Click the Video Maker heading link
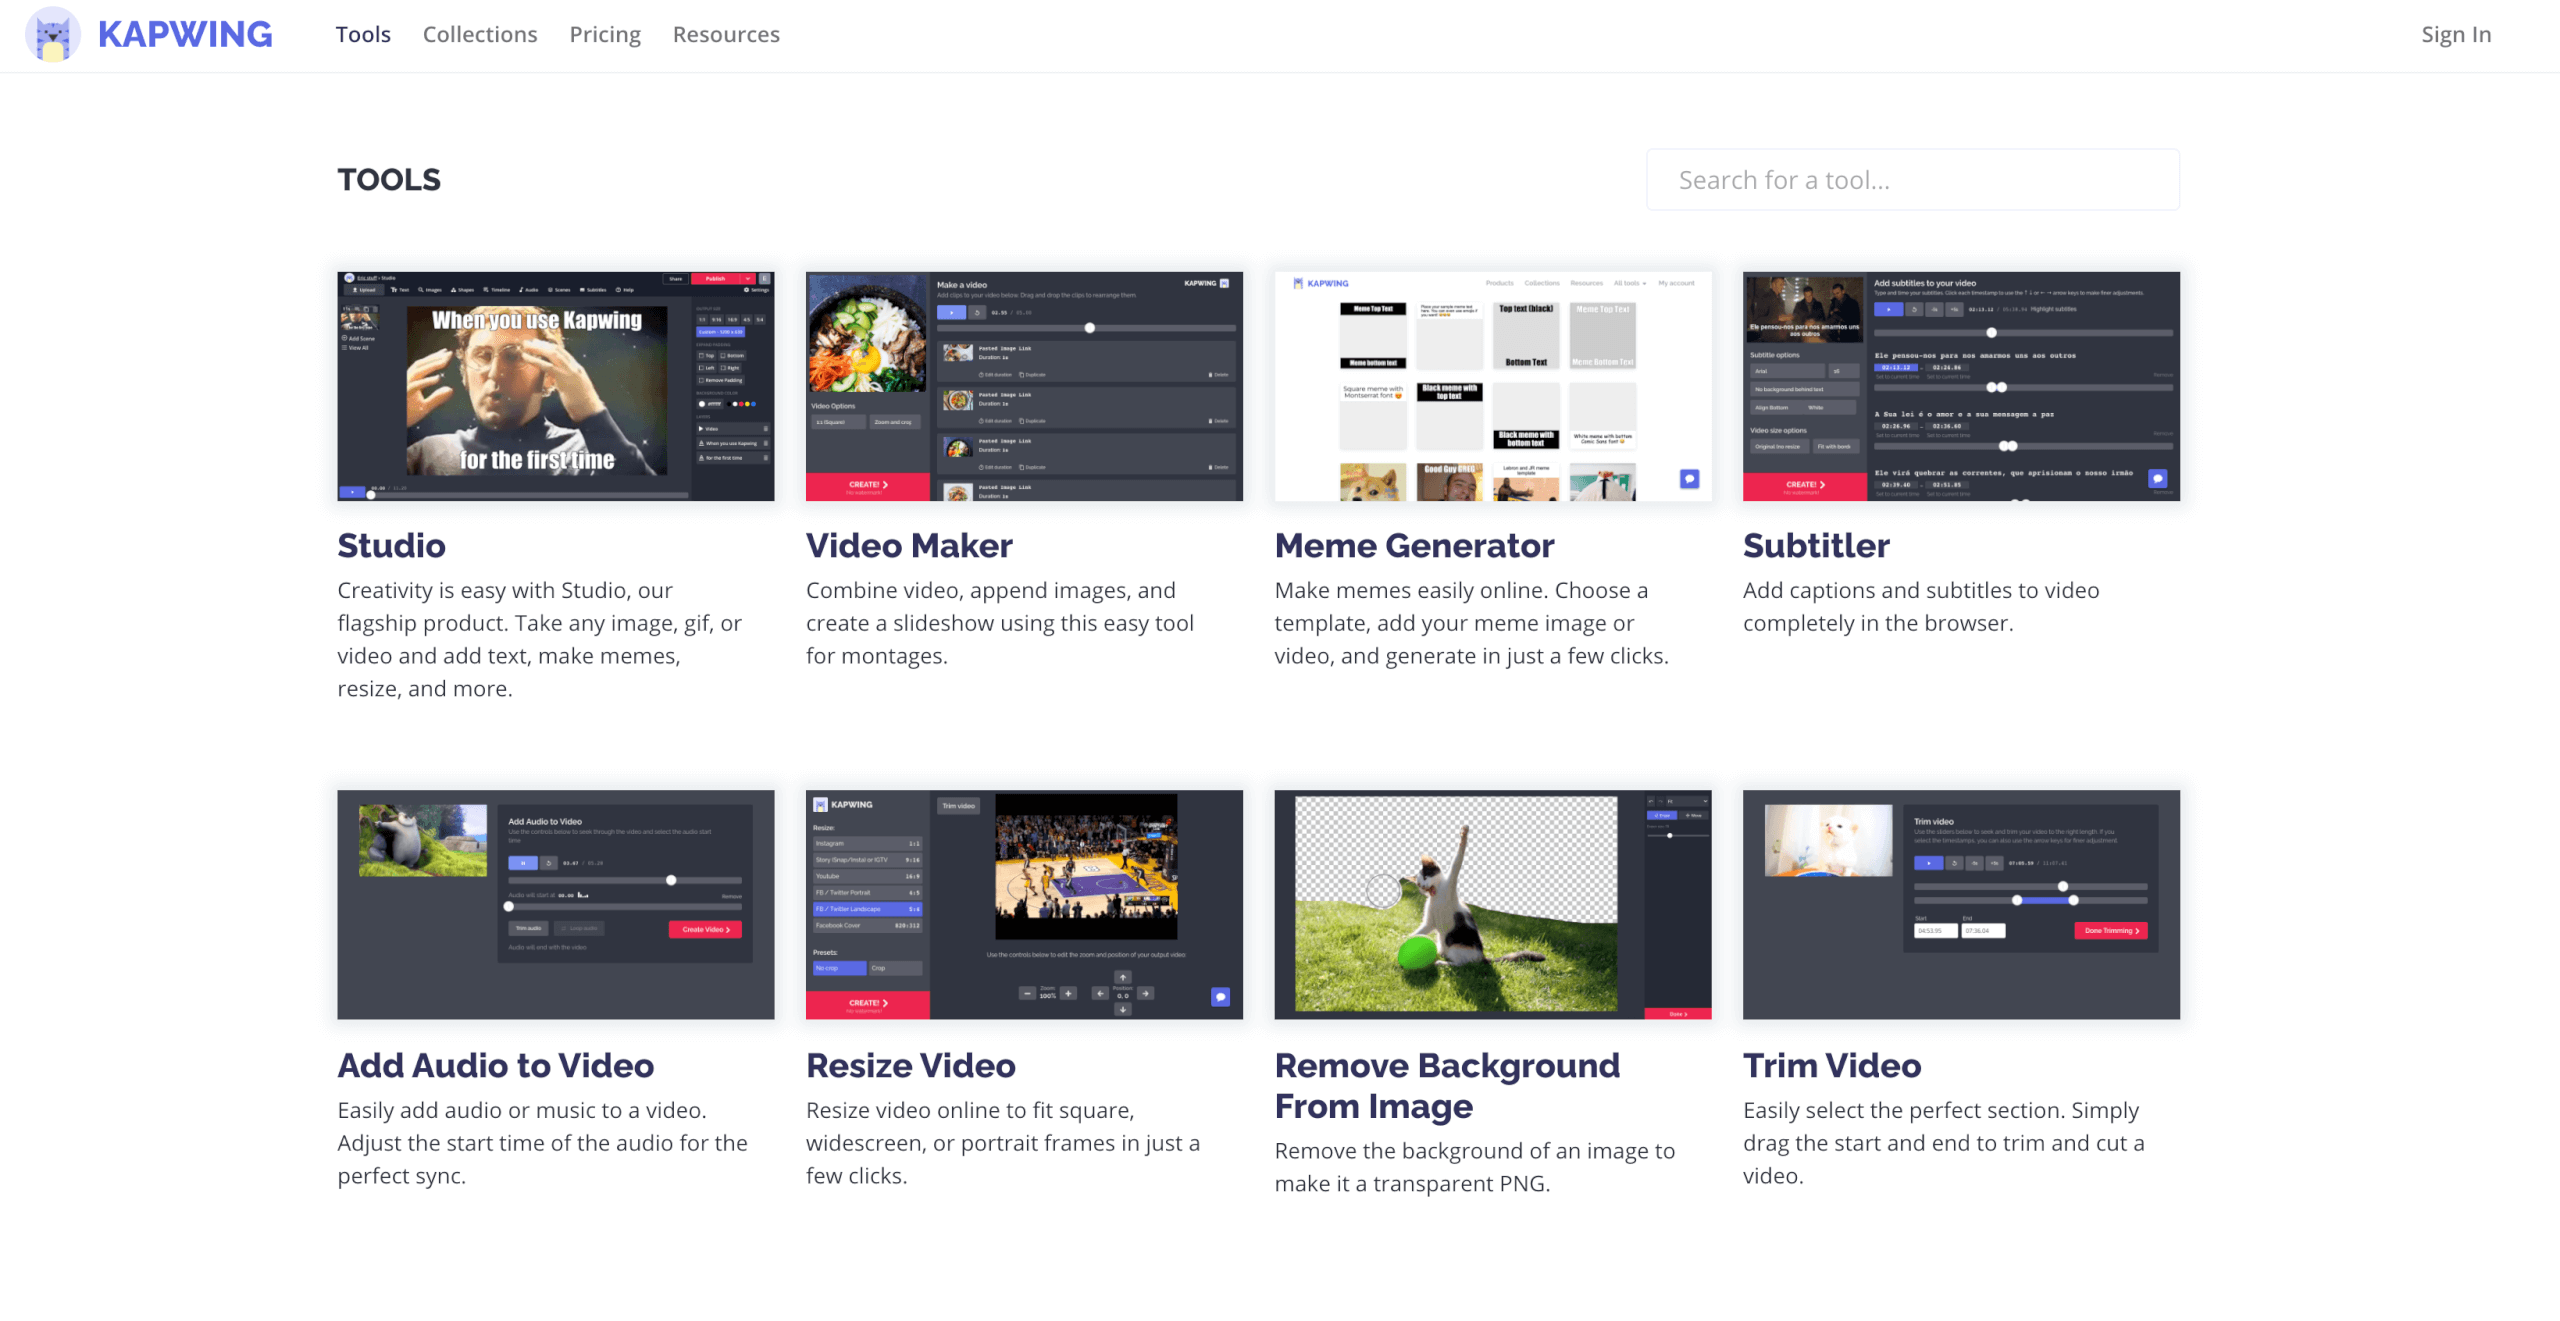The width and height of the screenshot is (2560, 1321). point(909,546)
